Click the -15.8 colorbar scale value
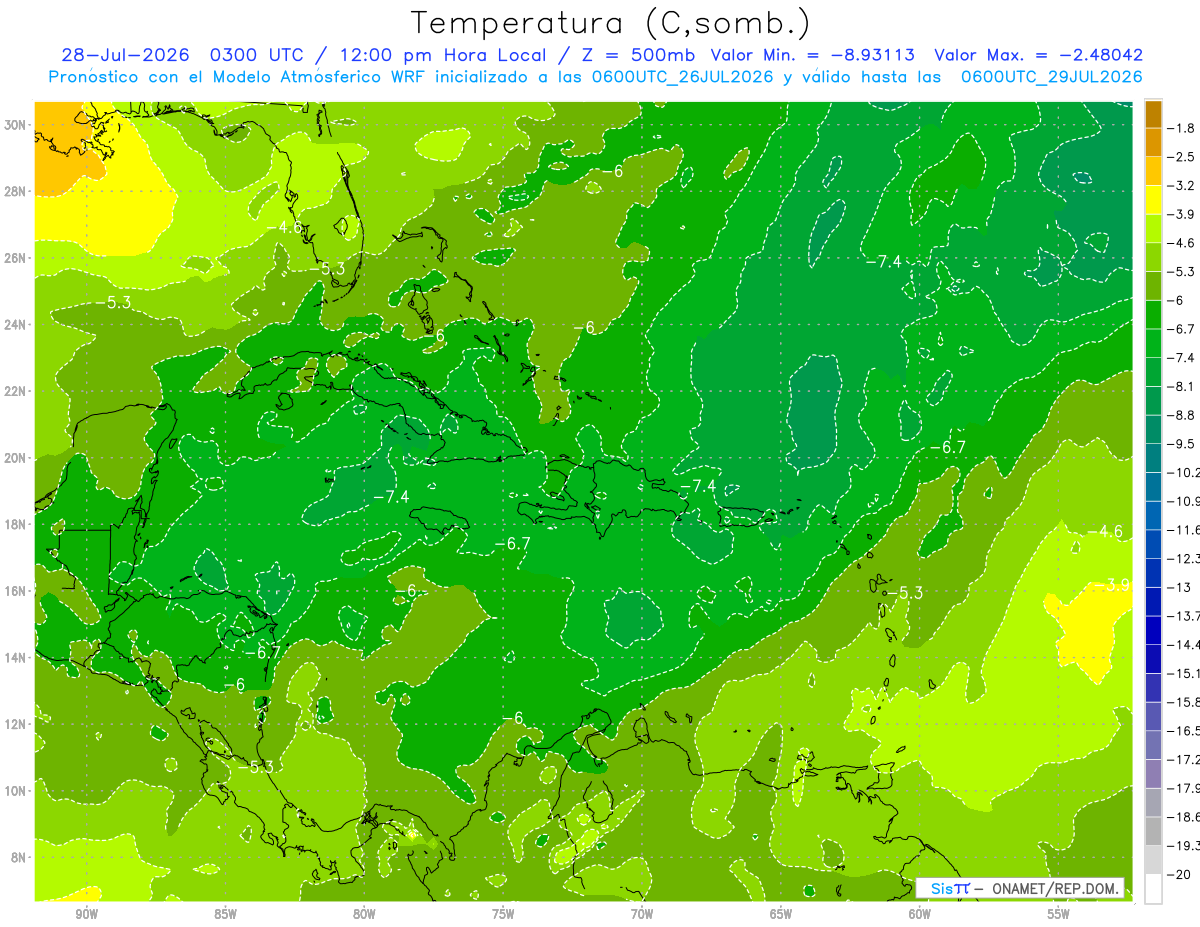Image resolution: width=1200 pixels, height=927 pixels. [x=1184, y=702]
